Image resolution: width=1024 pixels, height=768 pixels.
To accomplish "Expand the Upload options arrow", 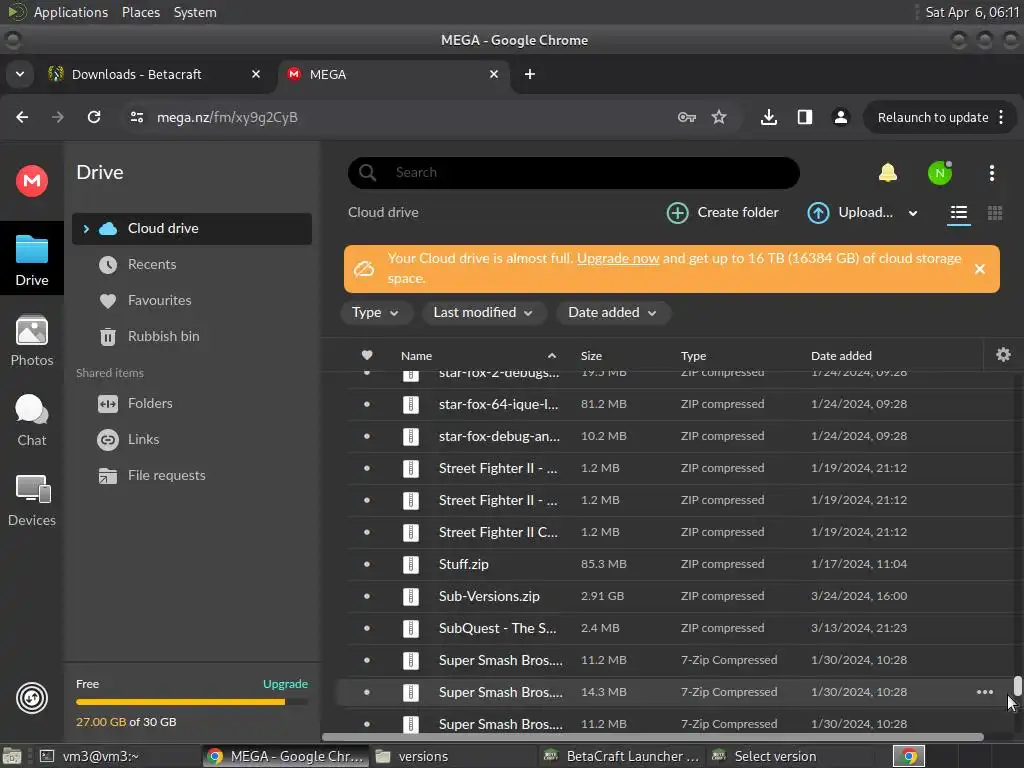I will tap(913, 213).
